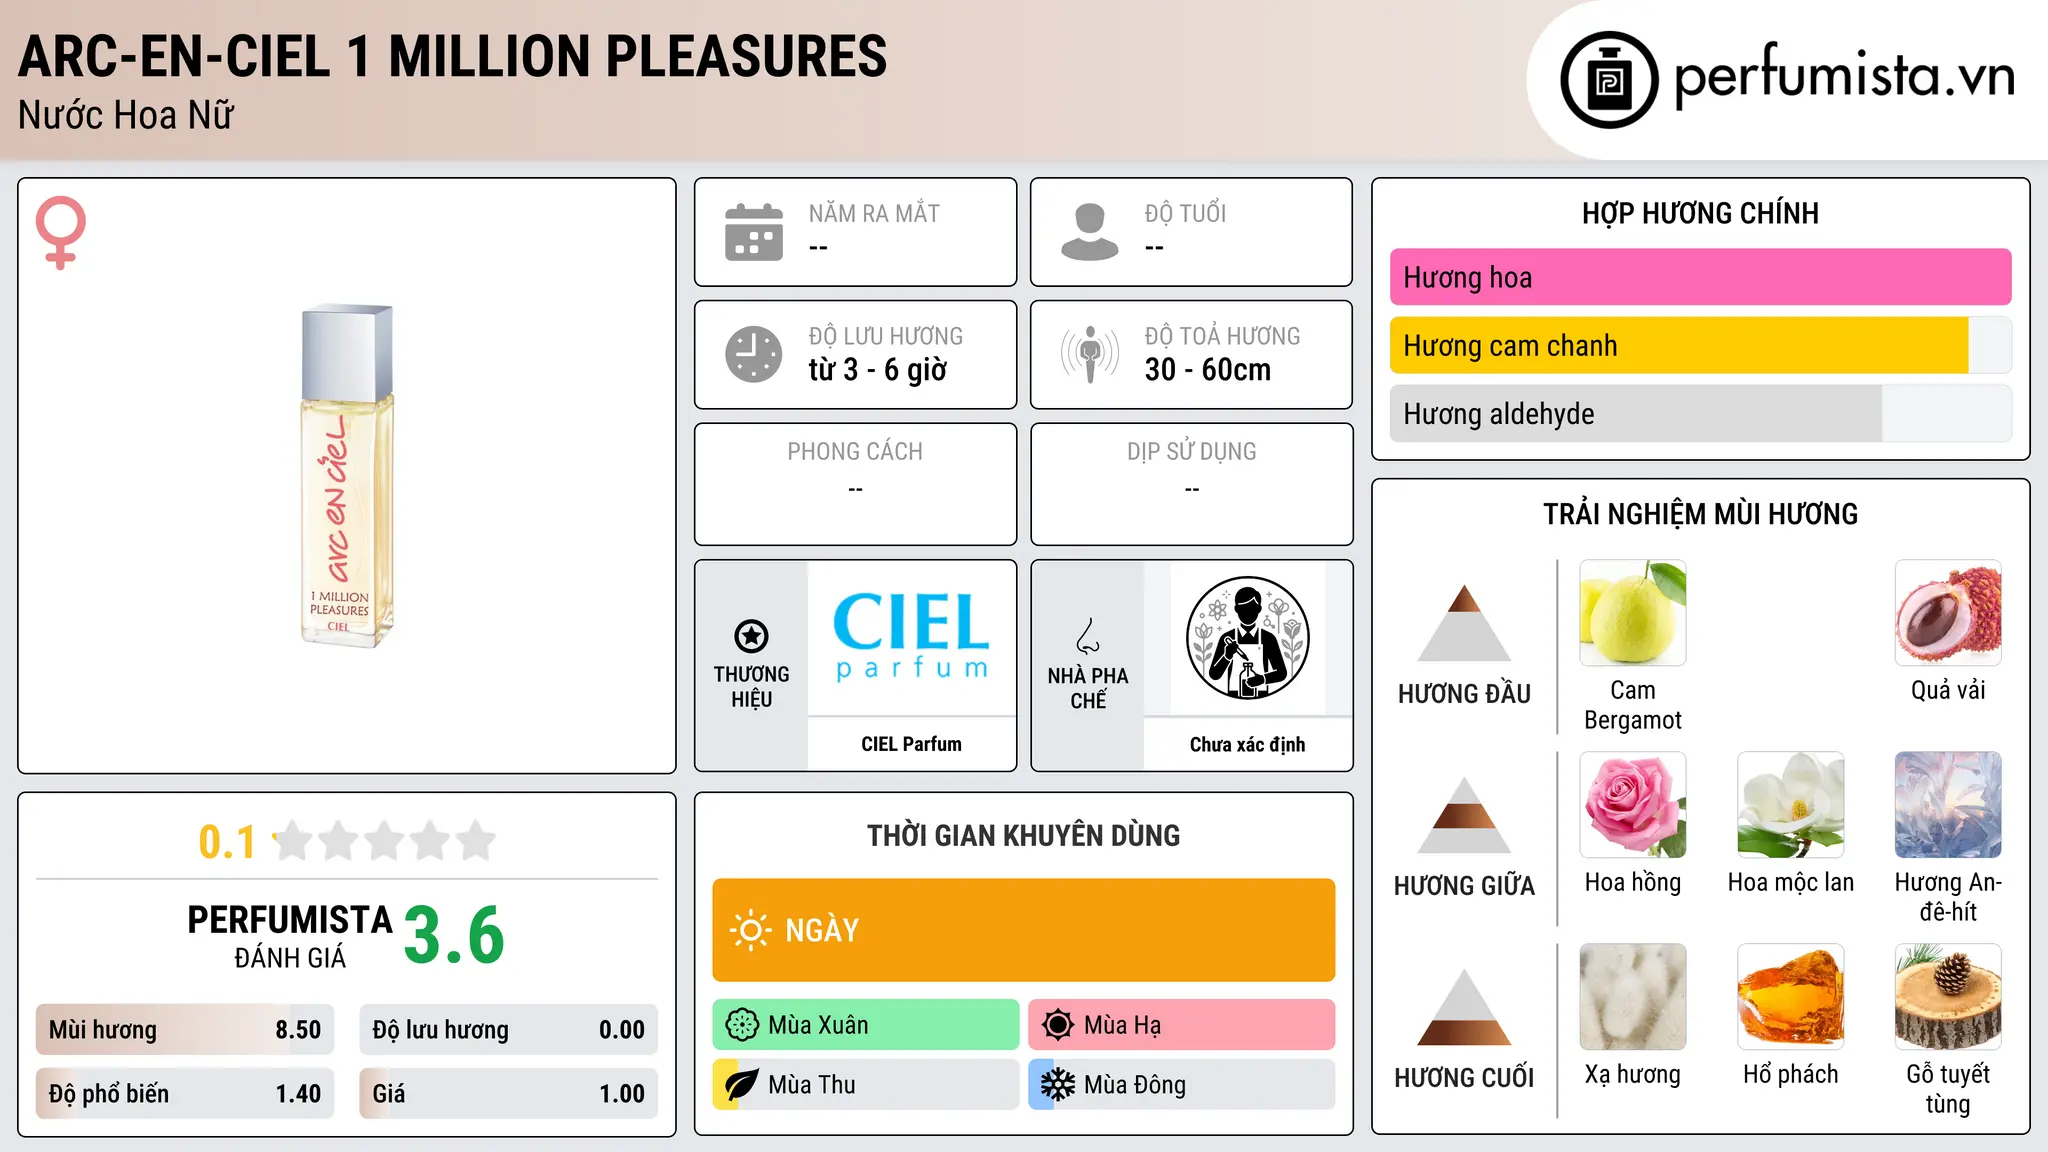The image size is (2048, 1152).
Task: Click the DỊP SỬ DỤNG occasion label
Action: pyautogui.click(x=1191, y=452)
